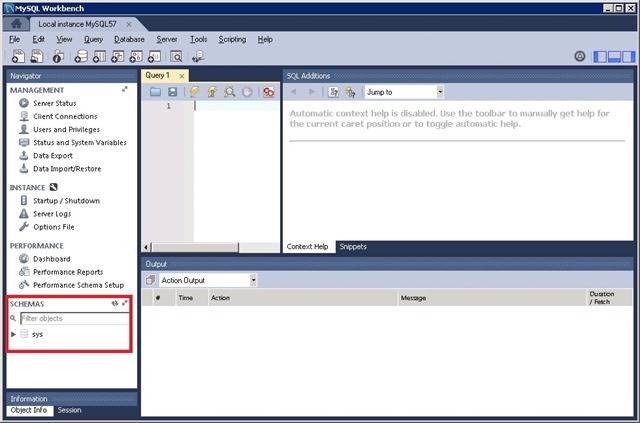Create a new function toolbar icon

point(154,56)
